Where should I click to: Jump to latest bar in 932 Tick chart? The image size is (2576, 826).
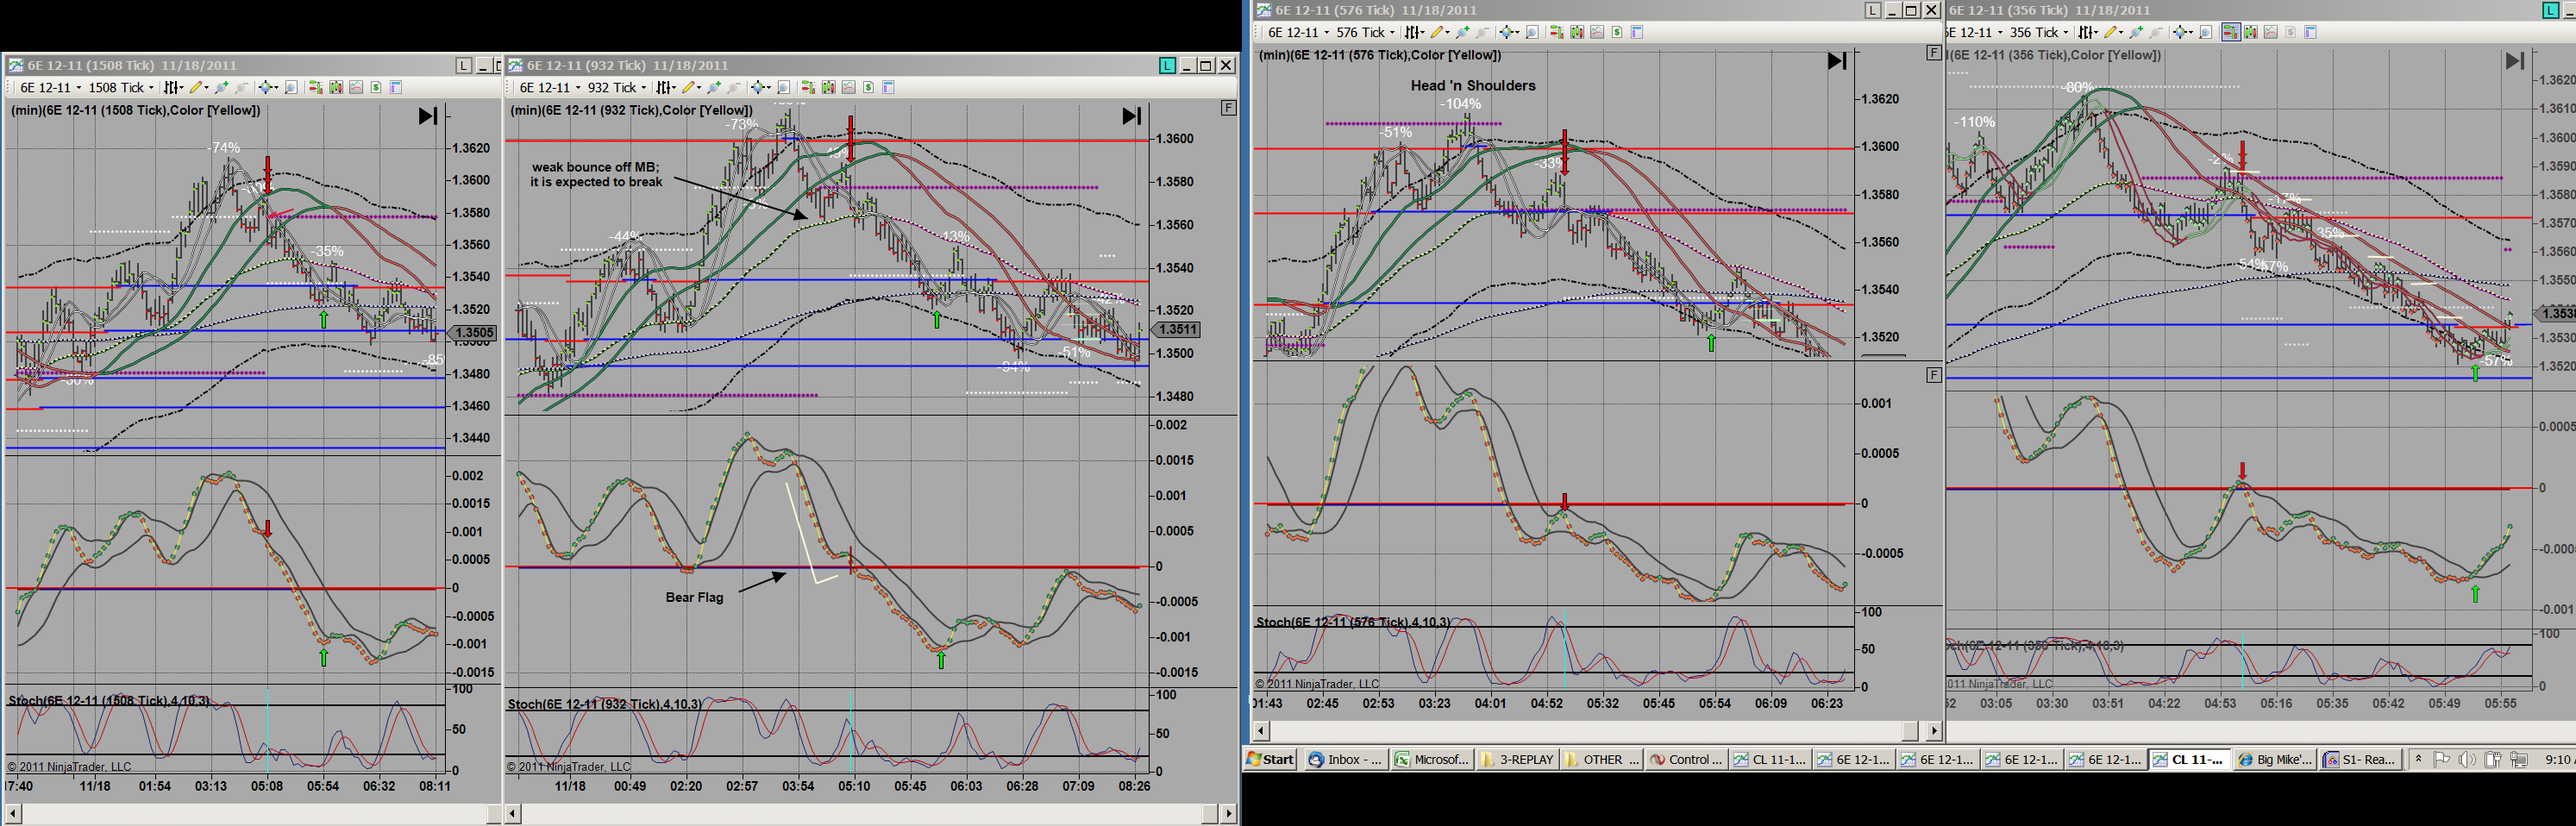[1131, 116]
